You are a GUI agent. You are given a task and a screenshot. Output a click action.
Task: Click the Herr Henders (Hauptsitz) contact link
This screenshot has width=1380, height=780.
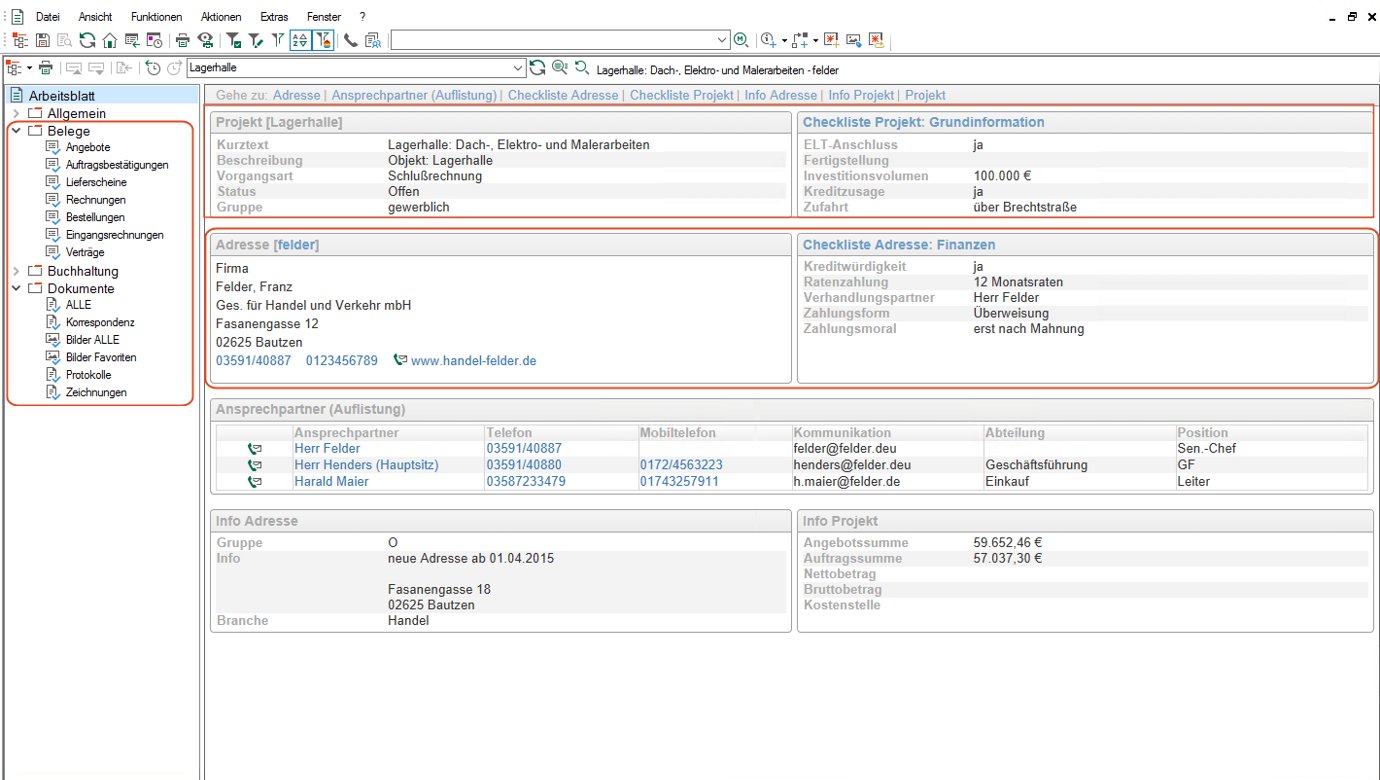pyautogui.click(x=358, y=465)
